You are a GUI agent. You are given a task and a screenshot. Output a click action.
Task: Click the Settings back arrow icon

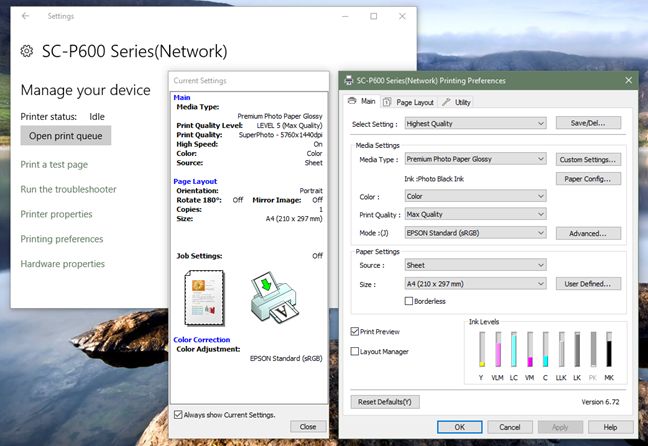(25, 16)
